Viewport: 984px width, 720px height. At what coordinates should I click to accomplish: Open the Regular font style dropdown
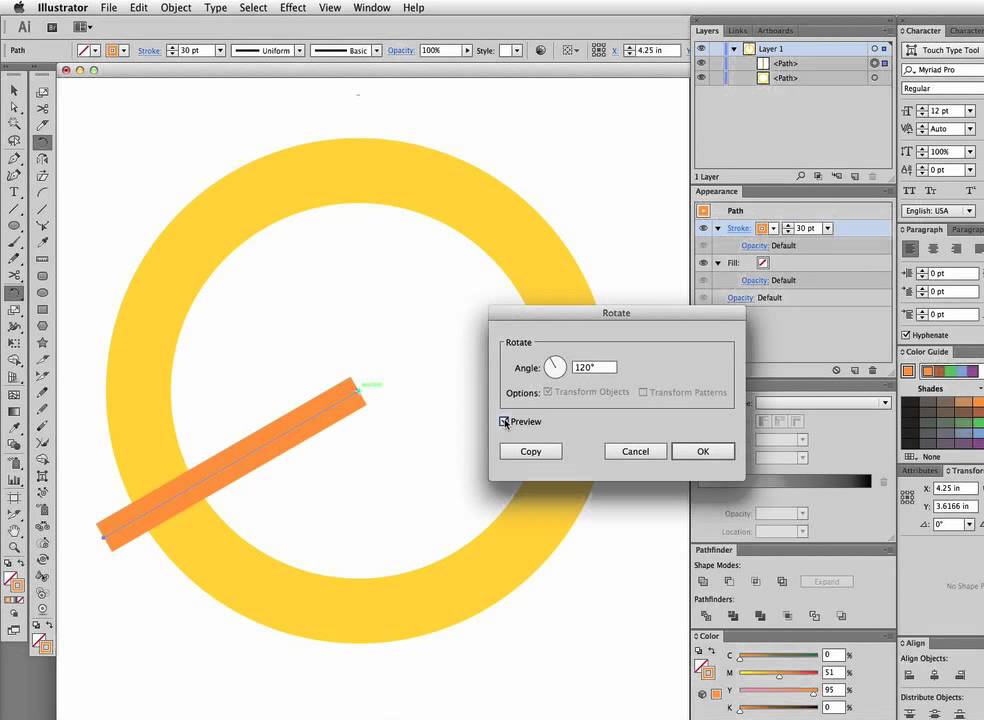(x=943, y=89)
